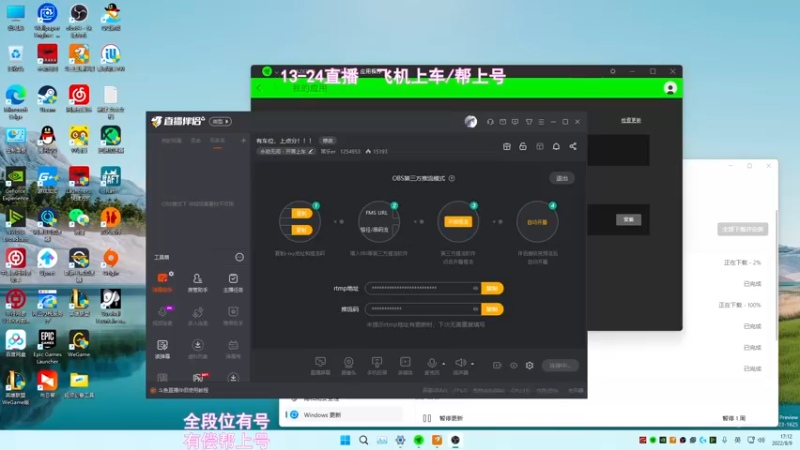Viewport: 800px width, 450px height.
Task: Open 主播任务 tool in toolbox
Action: coord(233,282)
